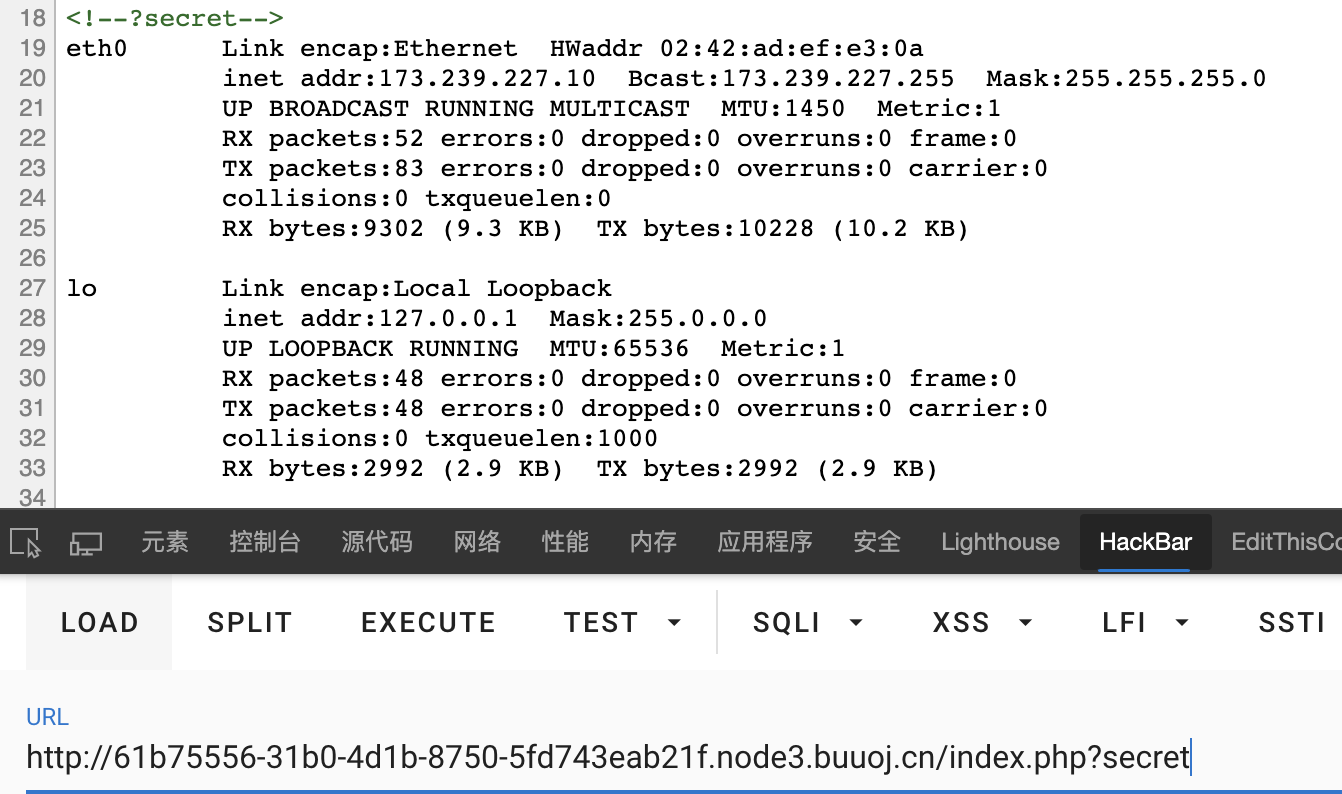Activate the inspect element picker icon
This screenshot has height=794, width=1342.
click(26, 543)
